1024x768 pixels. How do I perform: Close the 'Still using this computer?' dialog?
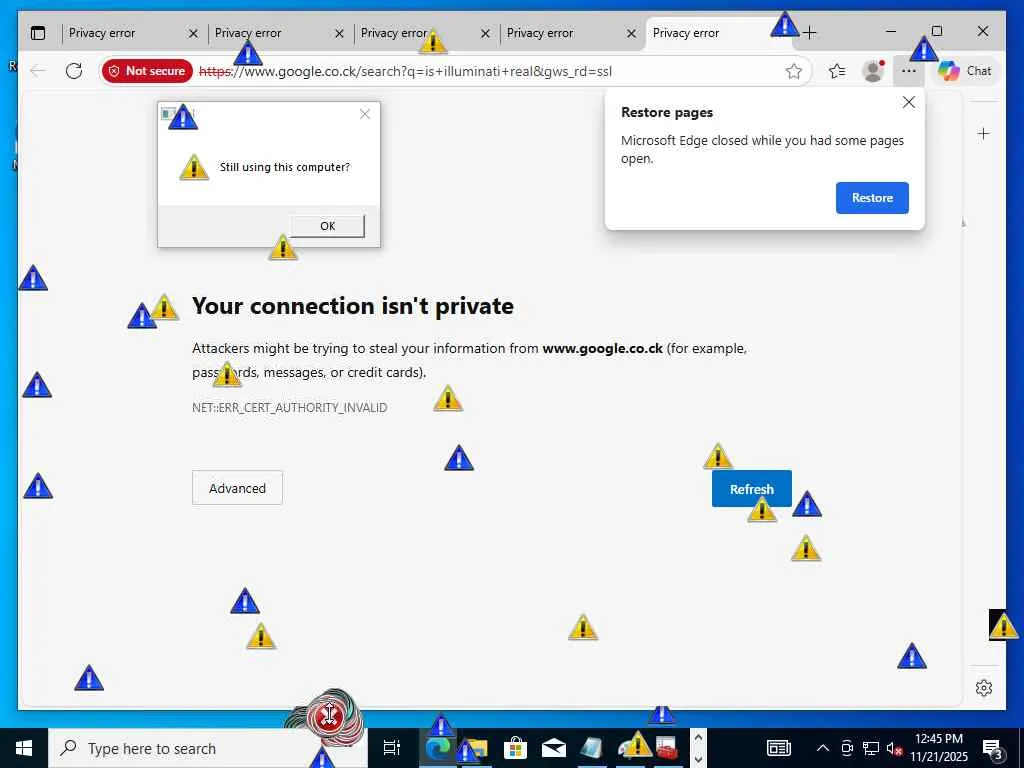pyautogui.click(x=364, y=114)
